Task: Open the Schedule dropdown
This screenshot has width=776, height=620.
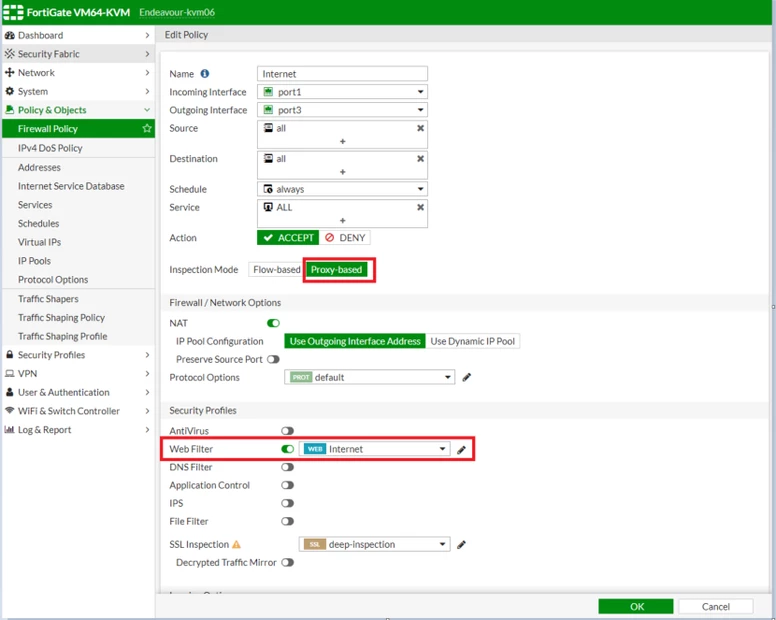Action: pos(342,189)
